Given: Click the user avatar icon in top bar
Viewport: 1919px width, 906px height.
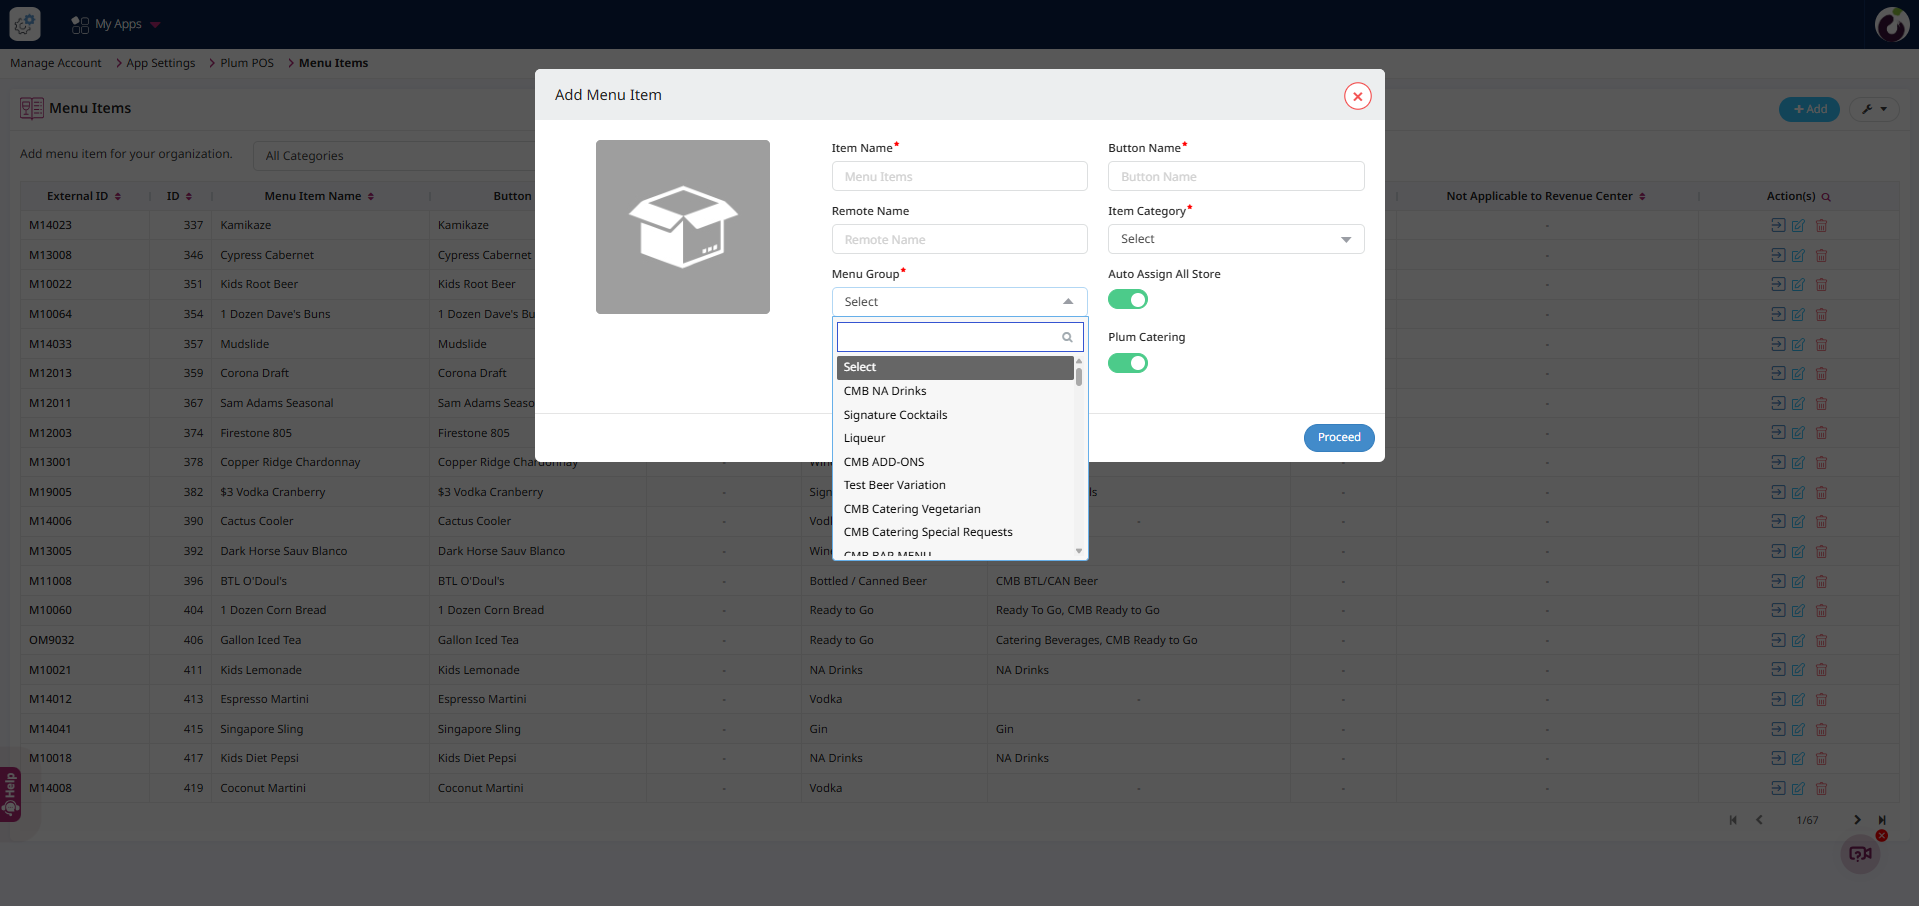Looking at the screenshot, I should [x=1891, y=24].
